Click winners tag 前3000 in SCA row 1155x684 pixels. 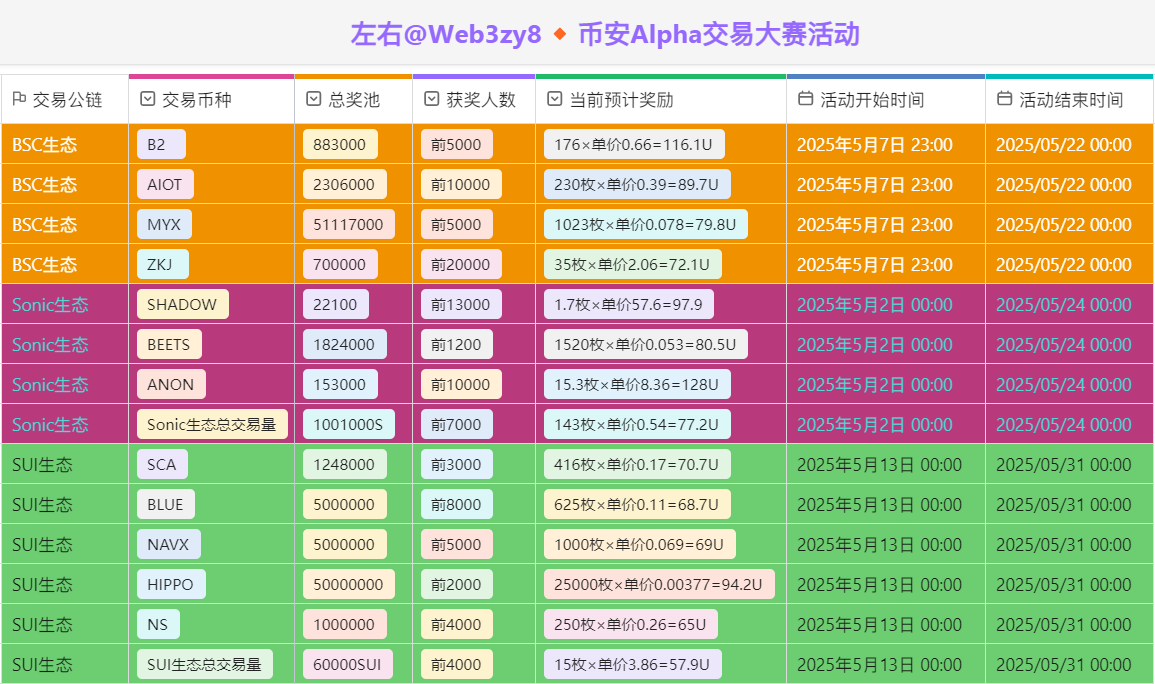pyautogui.click(x=457, y=465)
